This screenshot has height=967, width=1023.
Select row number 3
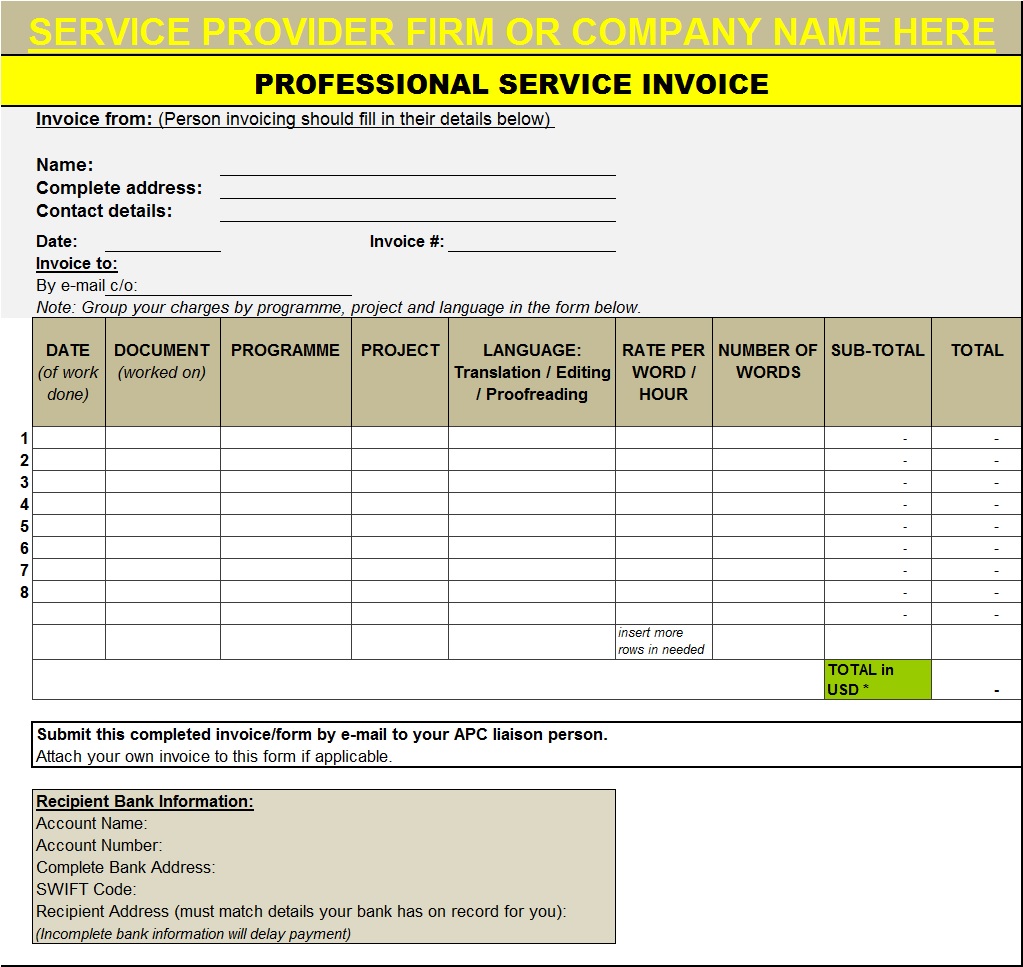click(x=24, y=483)
